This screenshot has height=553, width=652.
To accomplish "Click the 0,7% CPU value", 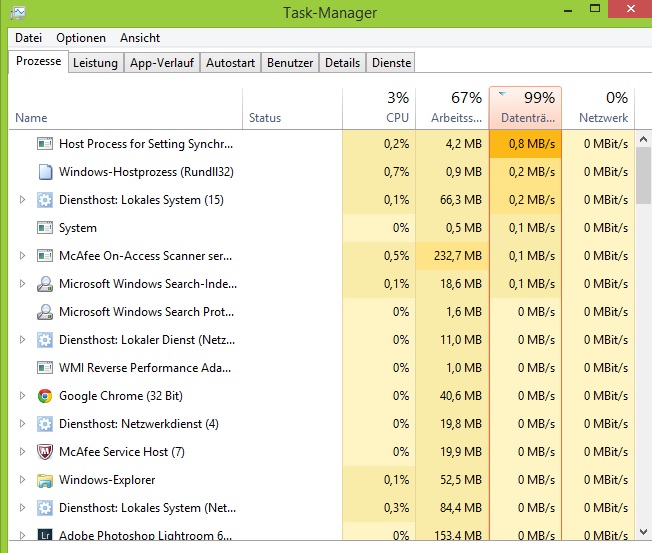I will (x=397, y=172).
